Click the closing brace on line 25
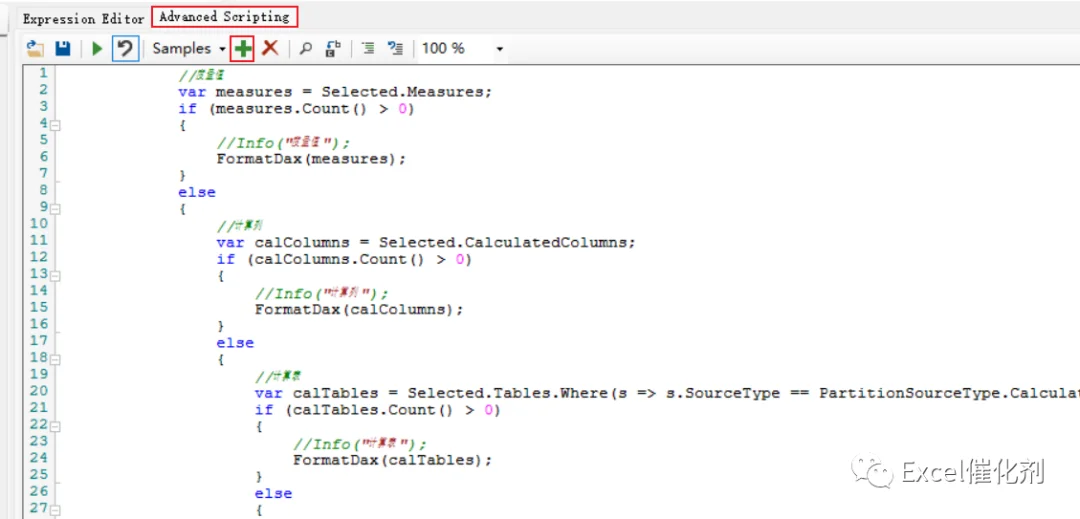The width and height of the screenshot is (1080, 519). tap(259, 477)
